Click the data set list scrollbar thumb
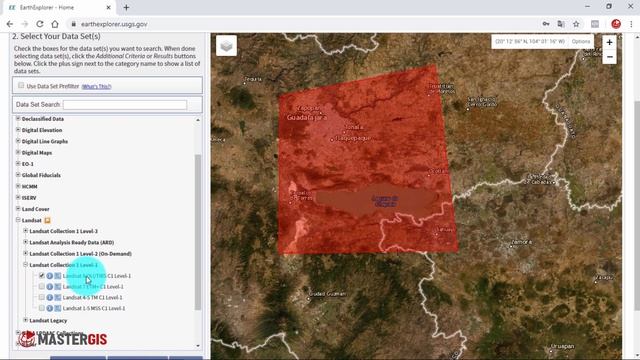640x360 pixels. pos(198,232)
